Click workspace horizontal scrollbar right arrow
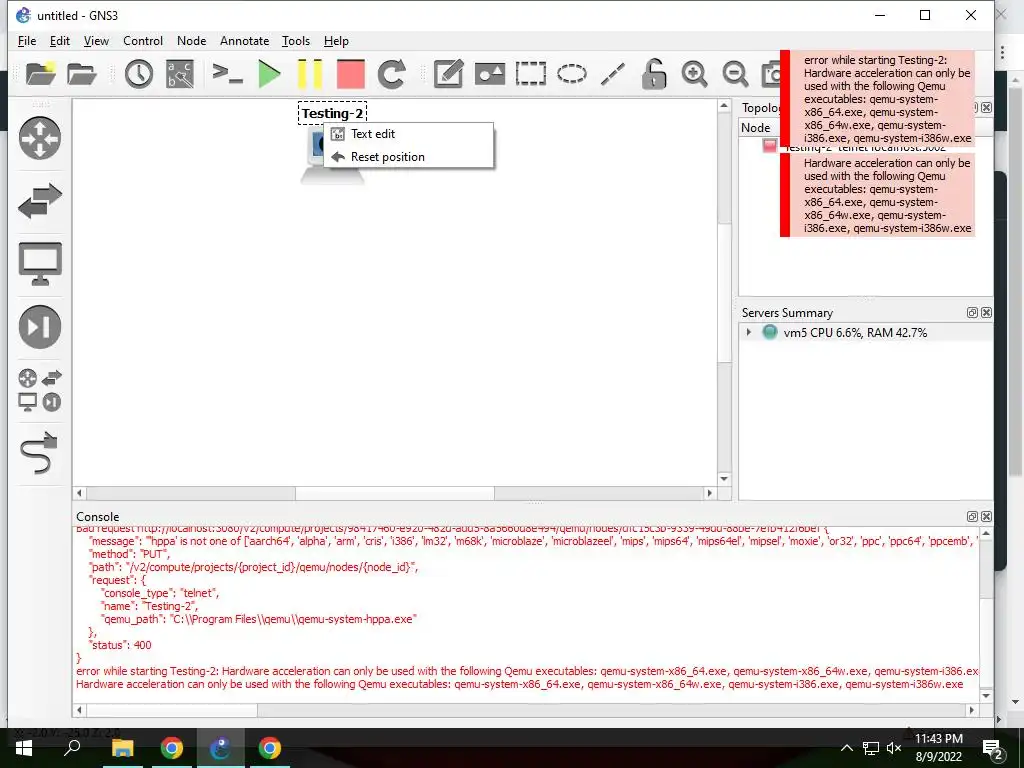The height and width of the screenshot is (768, 1024). (710, 493)
